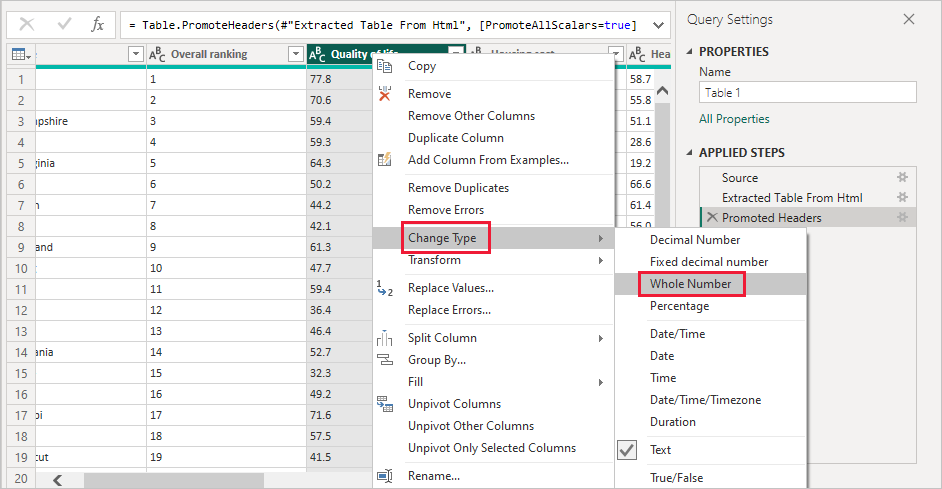The height and width of the screenshot is (489, 942).
Task: Click the fx function icon
Action: point(97,24)
